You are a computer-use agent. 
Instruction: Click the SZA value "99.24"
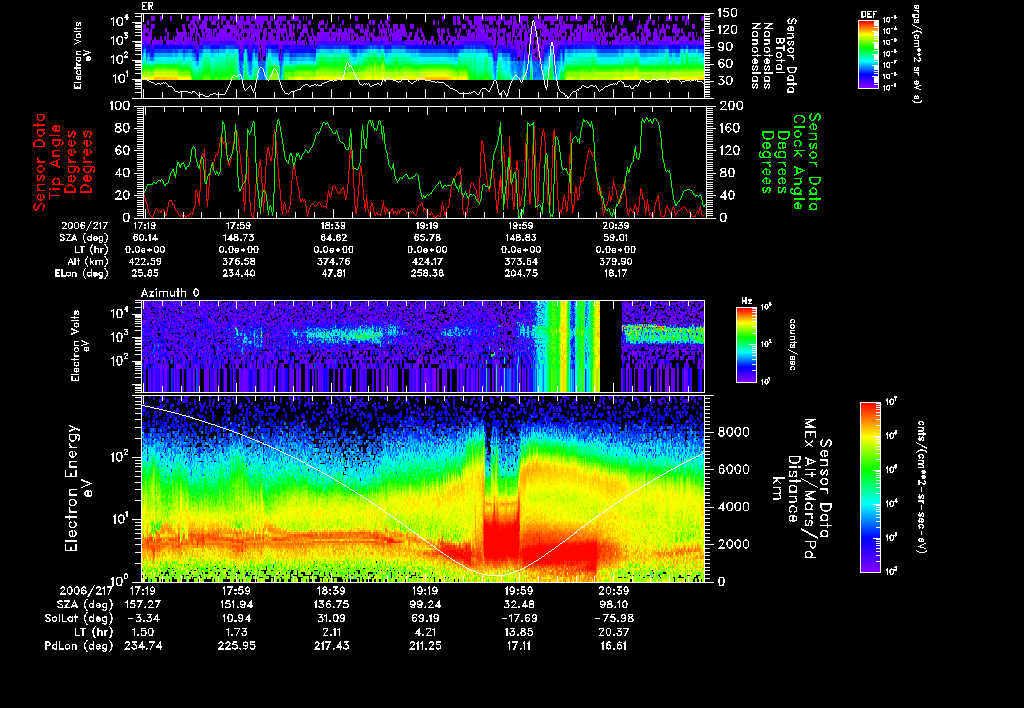coord(425,604)
